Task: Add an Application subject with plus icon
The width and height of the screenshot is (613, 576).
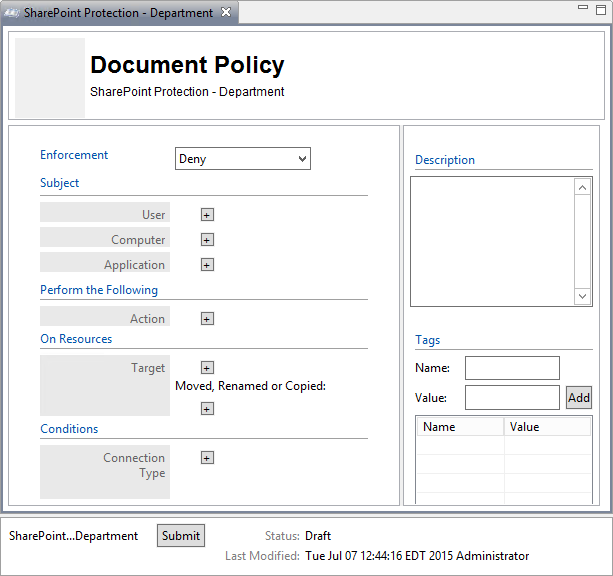Action: point(207,265)
